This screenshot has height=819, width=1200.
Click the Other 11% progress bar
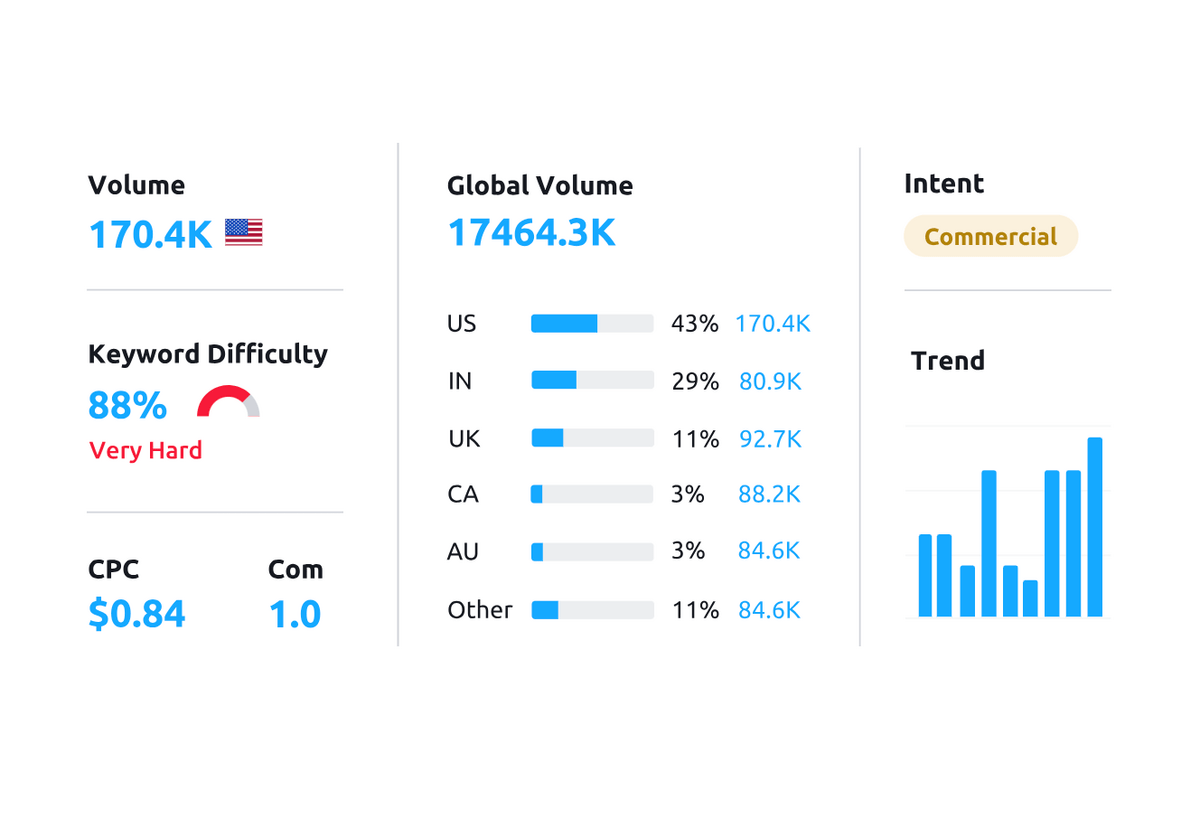(x=592, y=610)
